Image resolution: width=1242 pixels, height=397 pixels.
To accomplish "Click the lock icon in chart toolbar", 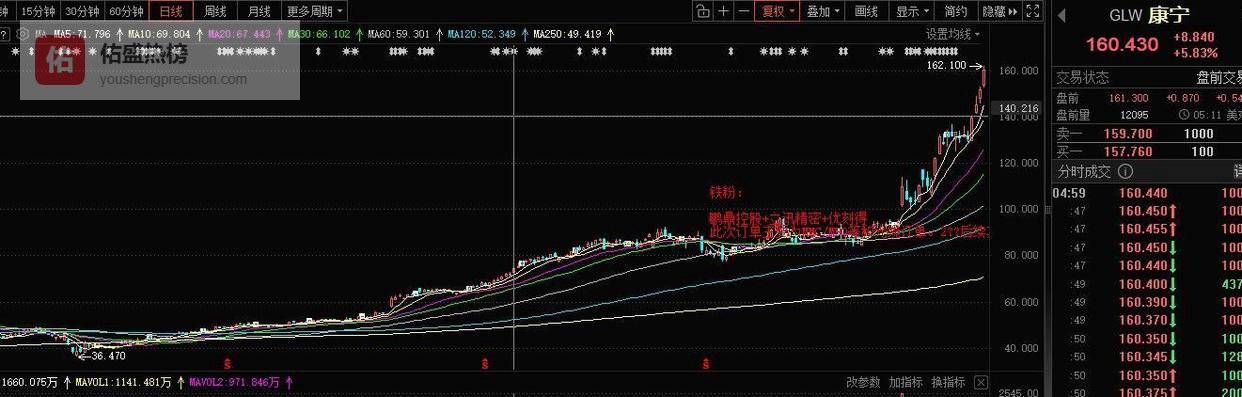I will pos(703,11).
